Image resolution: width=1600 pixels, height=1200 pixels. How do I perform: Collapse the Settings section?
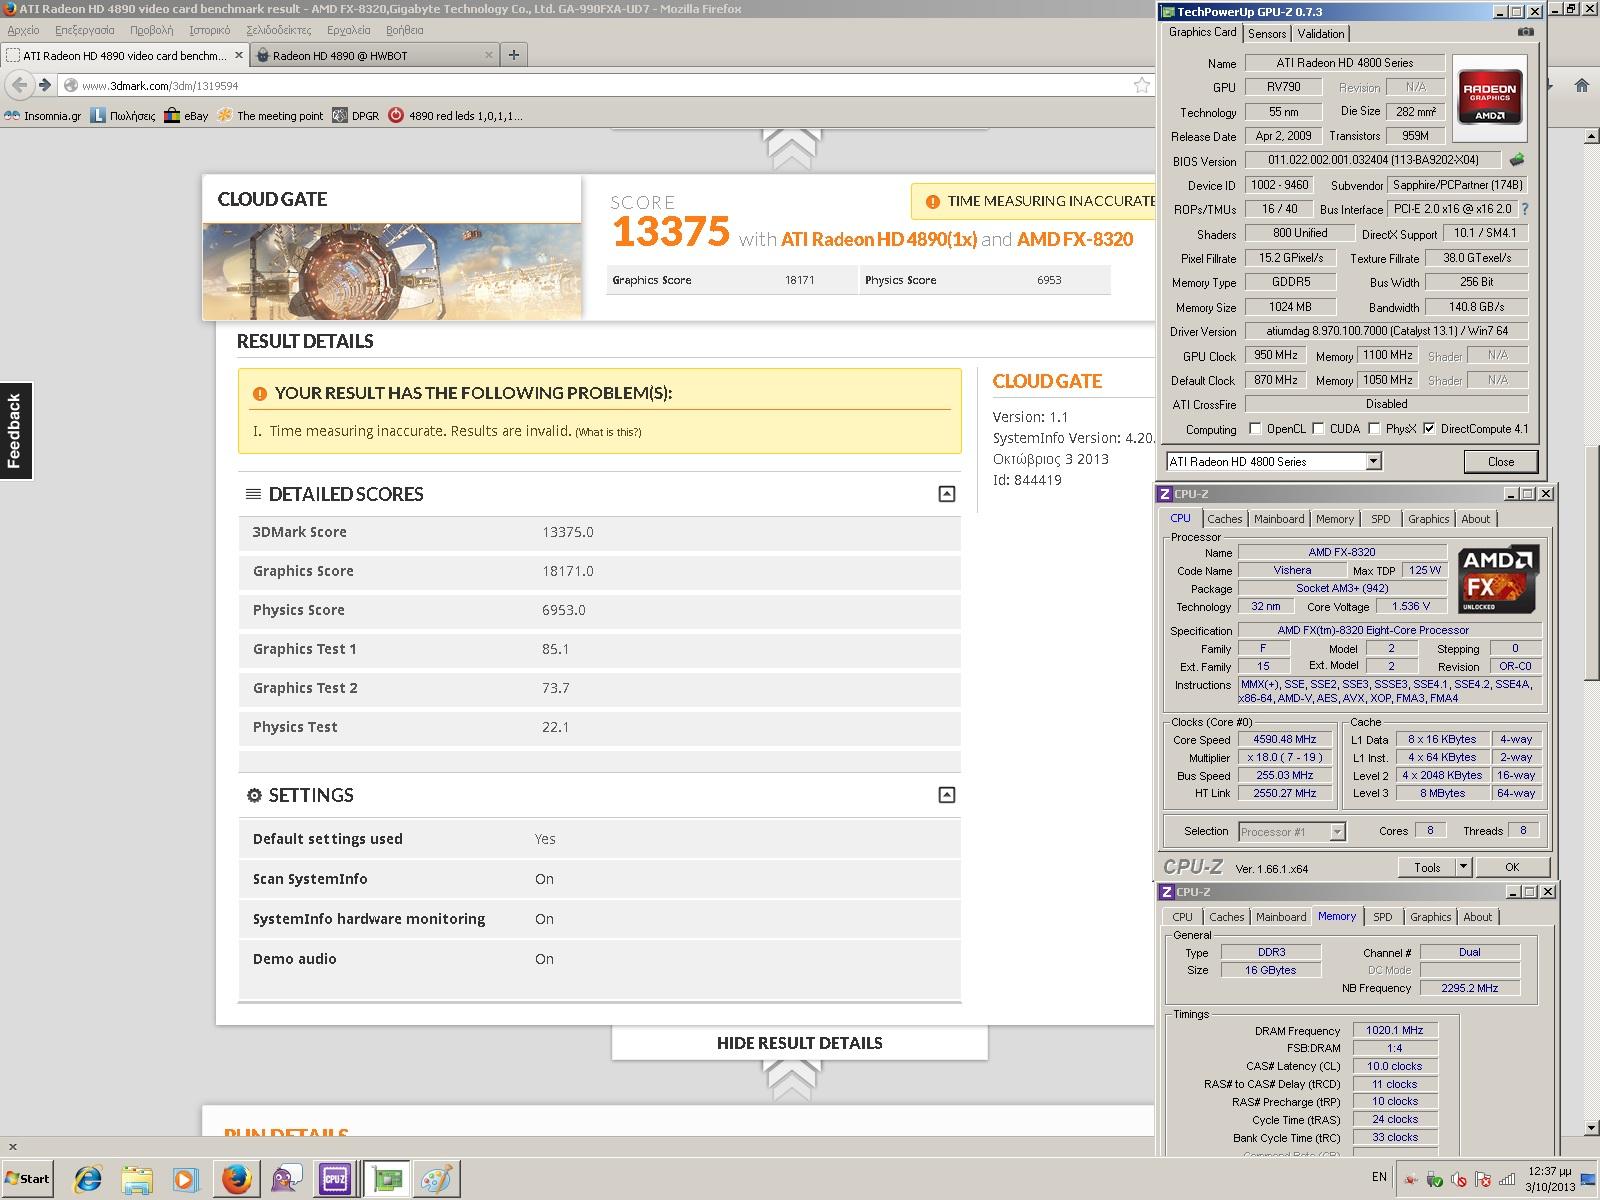(947, 795)
